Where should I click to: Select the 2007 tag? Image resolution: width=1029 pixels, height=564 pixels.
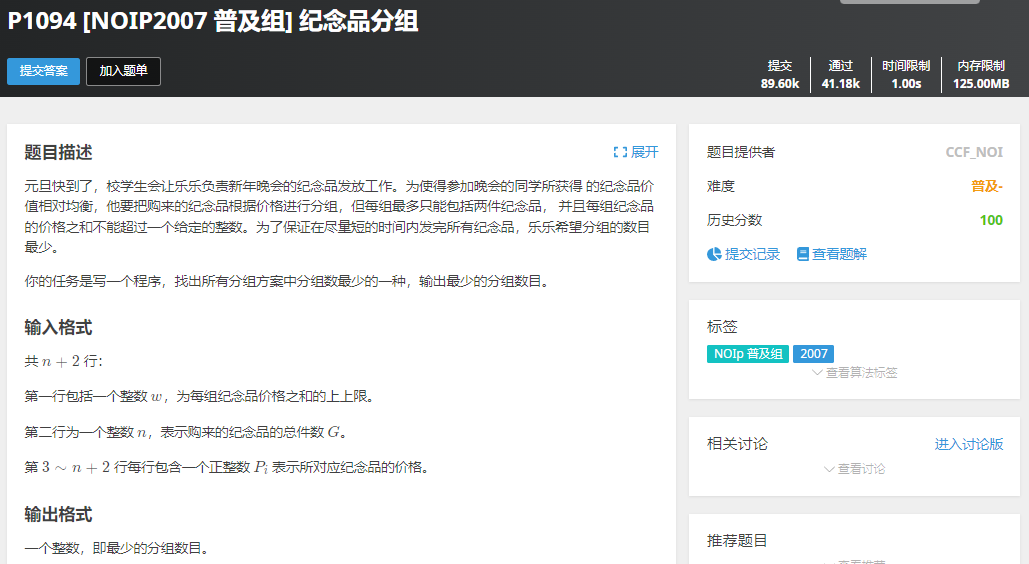[814, 354]
